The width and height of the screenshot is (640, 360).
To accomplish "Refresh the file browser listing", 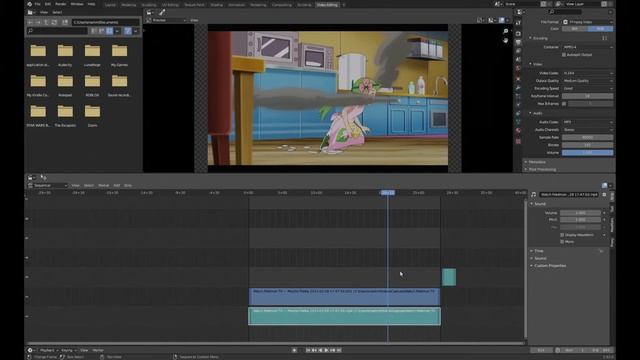I will pyautogui.click(x=54, y=22).
